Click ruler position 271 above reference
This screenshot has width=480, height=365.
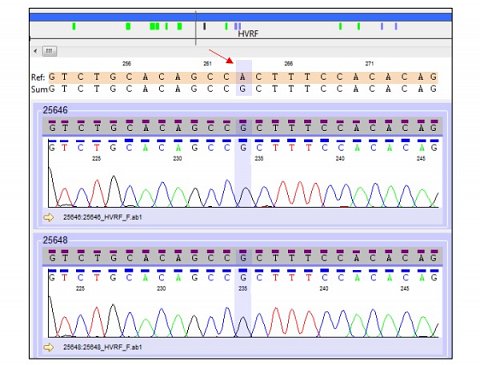369,64
